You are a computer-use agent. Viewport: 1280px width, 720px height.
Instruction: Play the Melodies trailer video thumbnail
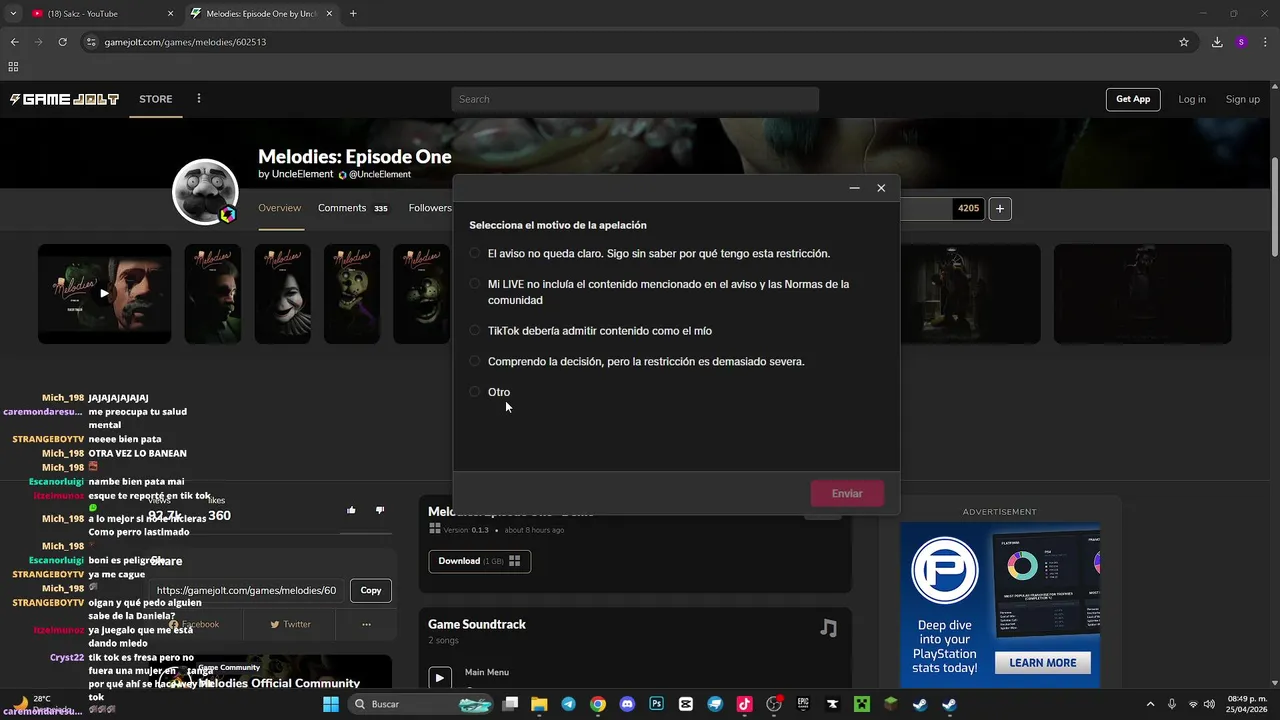click(104, 294)
